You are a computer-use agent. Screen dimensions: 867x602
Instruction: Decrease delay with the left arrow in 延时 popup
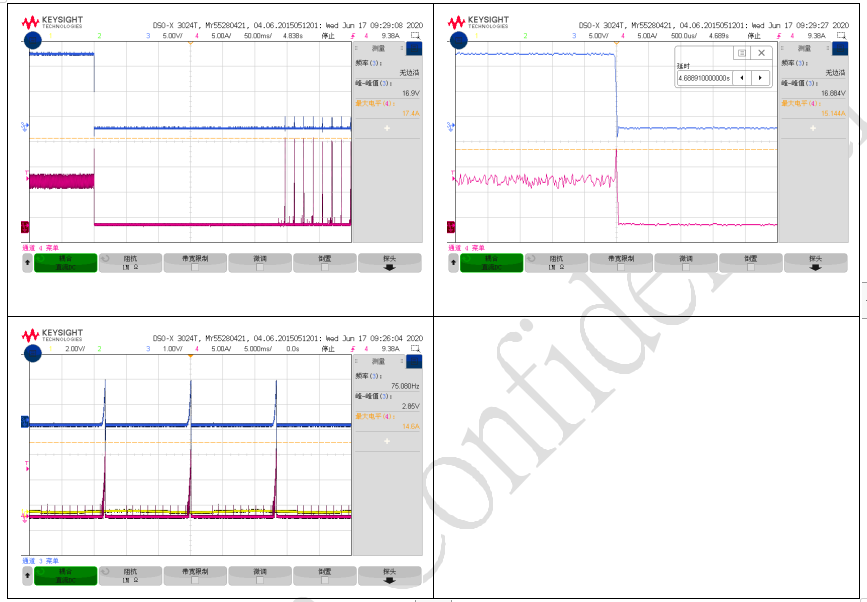tap(741, 78)
